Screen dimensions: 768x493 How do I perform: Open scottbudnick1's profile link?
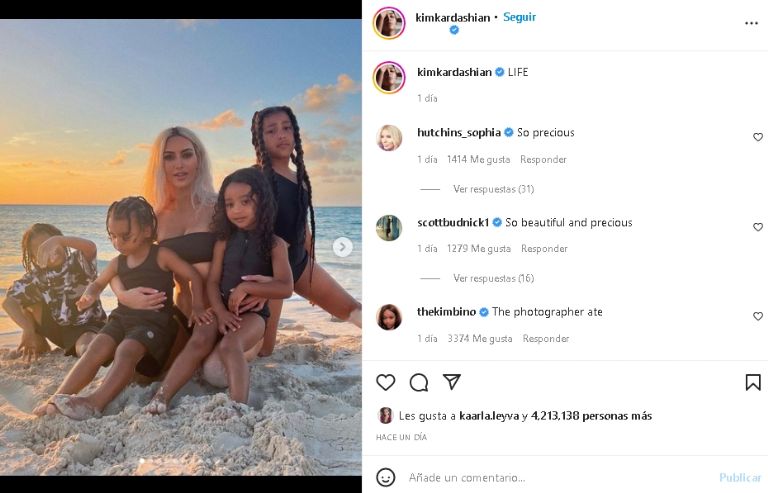point(454,222)
